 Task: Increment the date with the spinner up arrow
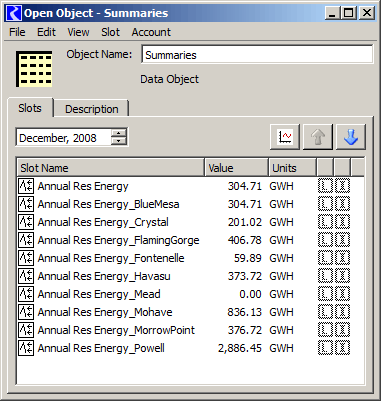coord(119,133)
